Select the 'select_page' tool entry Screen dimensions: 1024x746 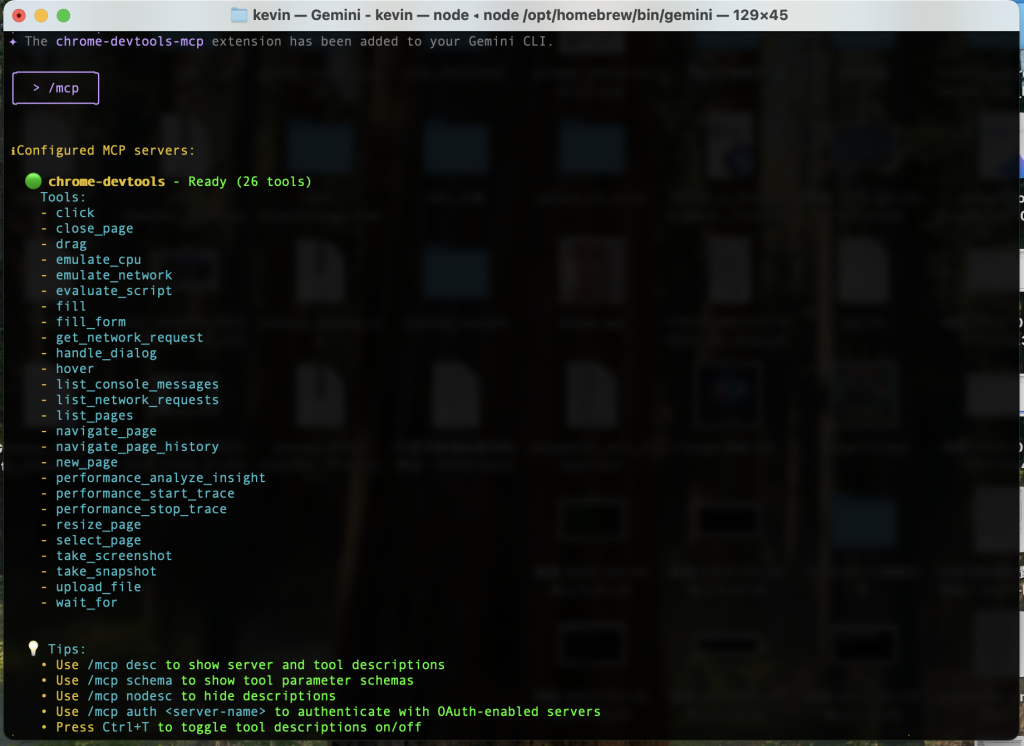[98, 540]
